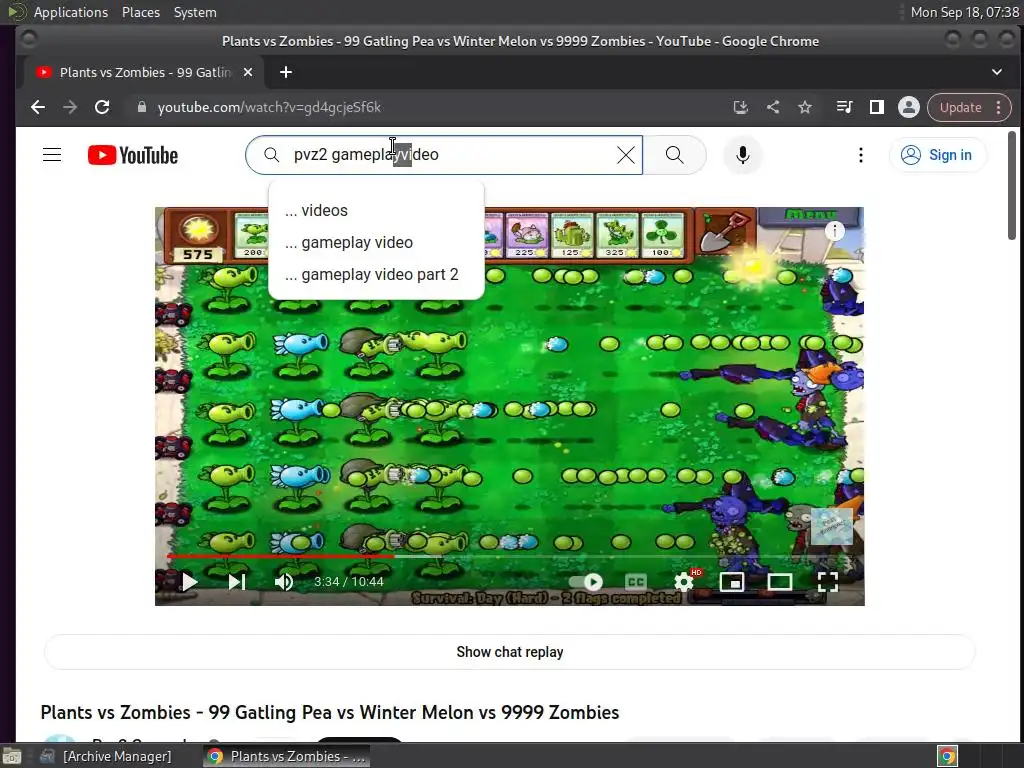Open YouTube settings three-dot menu

coord(861,155)
